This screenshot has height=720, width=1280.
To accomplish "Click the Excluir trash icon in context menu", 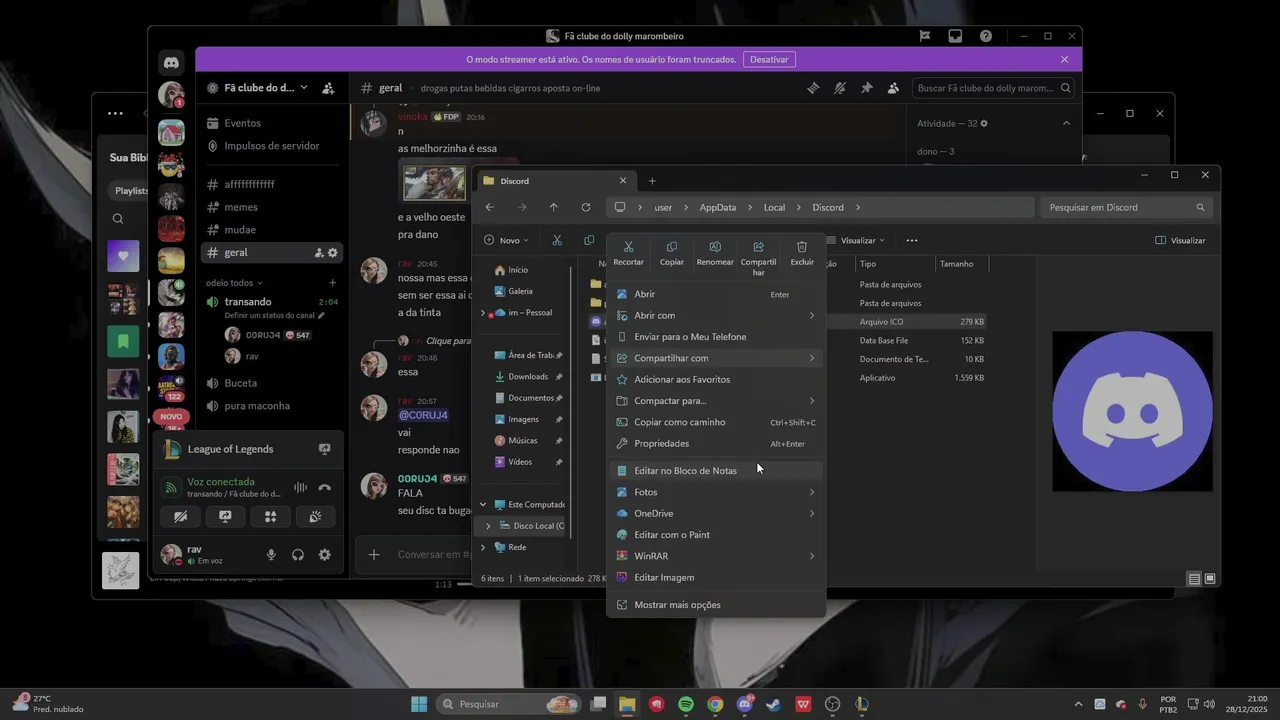I will 802,247.
